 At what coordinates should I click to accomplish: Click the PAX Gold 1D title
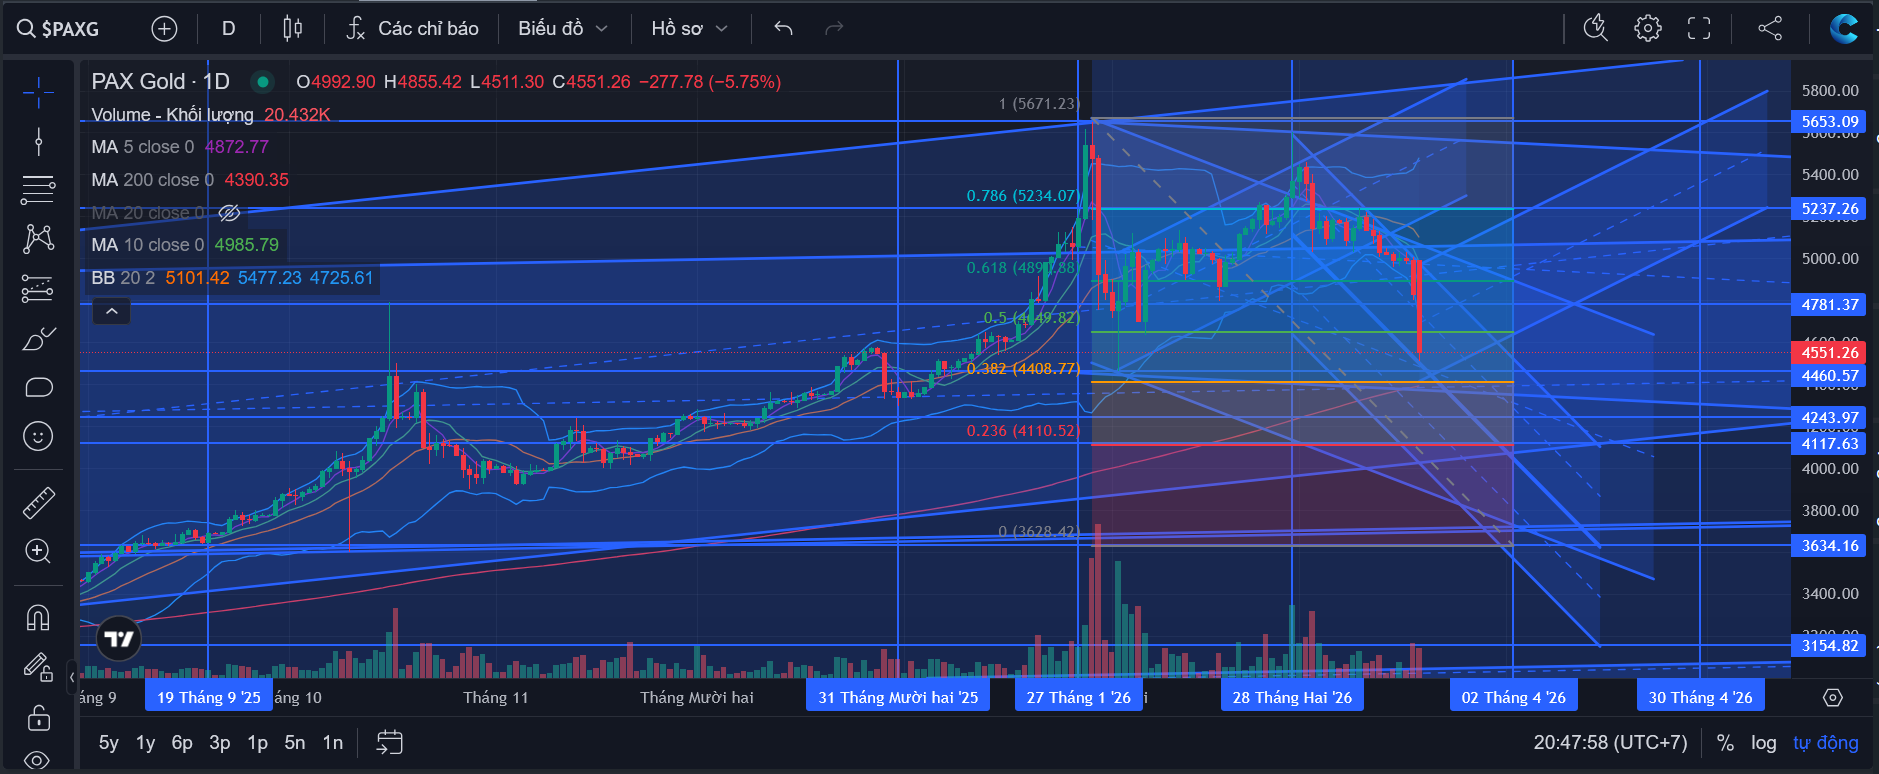pos(160,82)
